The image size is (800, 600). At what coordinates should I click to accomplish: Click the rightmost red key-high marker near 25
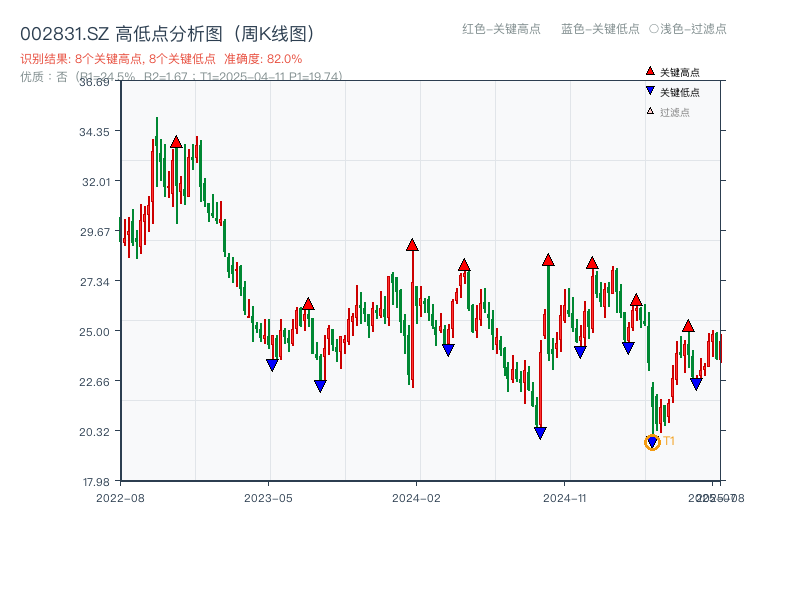coord(689,325)
